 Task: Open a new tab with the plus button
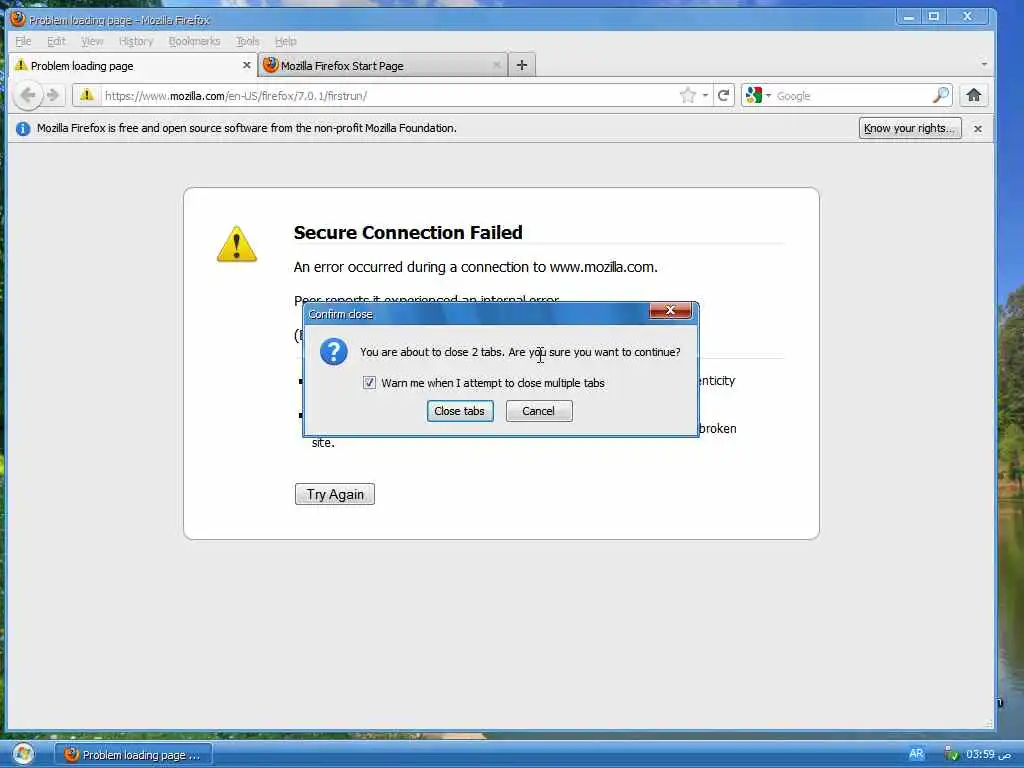pos(522,65)
